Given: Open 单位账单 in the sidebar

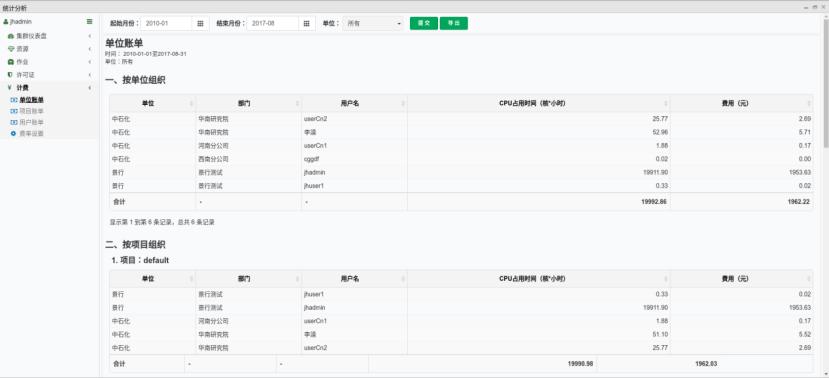Looking at the screenshot, I should click(x=31, y=100).
